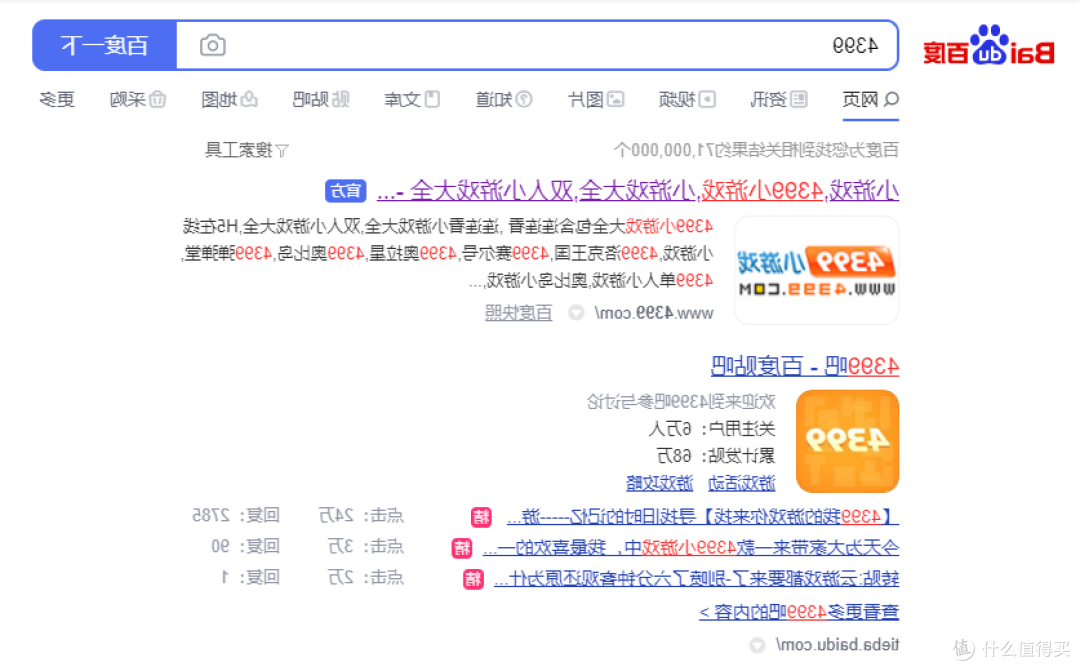Open camera image search icon
This screenshot has height=671, width=1080.
(213, 45)
